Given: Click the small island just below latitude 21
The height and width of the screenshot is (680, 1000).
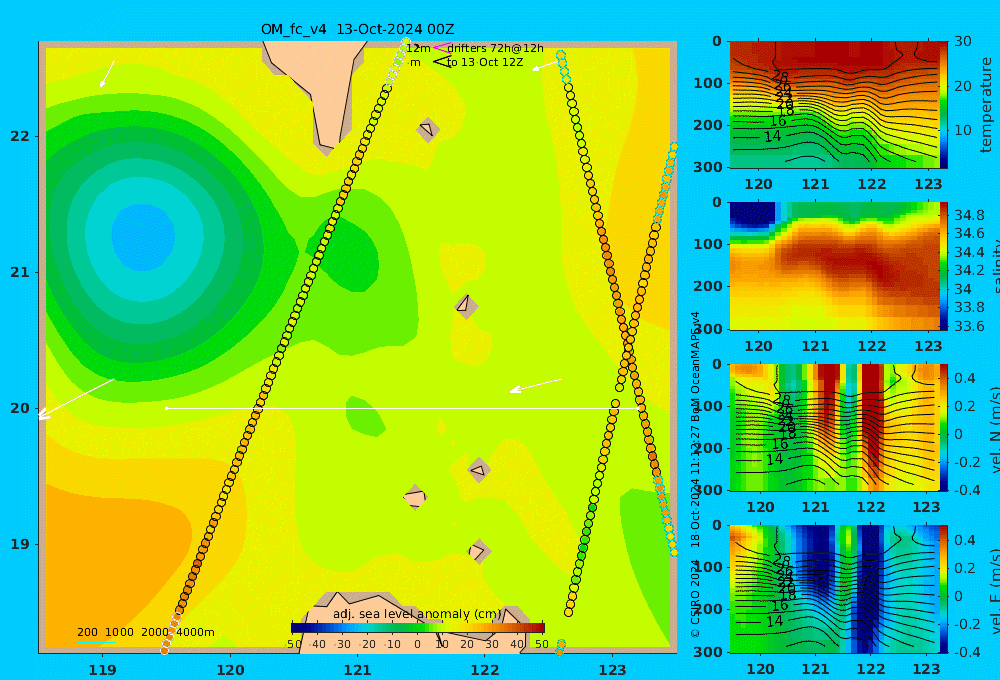Looking at the screenshot, I should (466, 306).
